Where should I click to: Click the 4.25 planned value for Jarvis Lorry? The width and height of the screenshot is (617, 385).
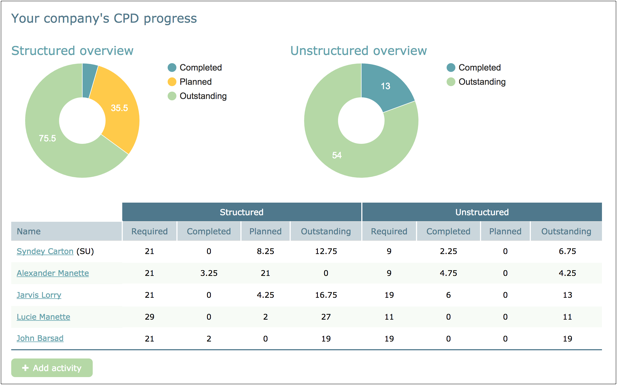point(265,295)
